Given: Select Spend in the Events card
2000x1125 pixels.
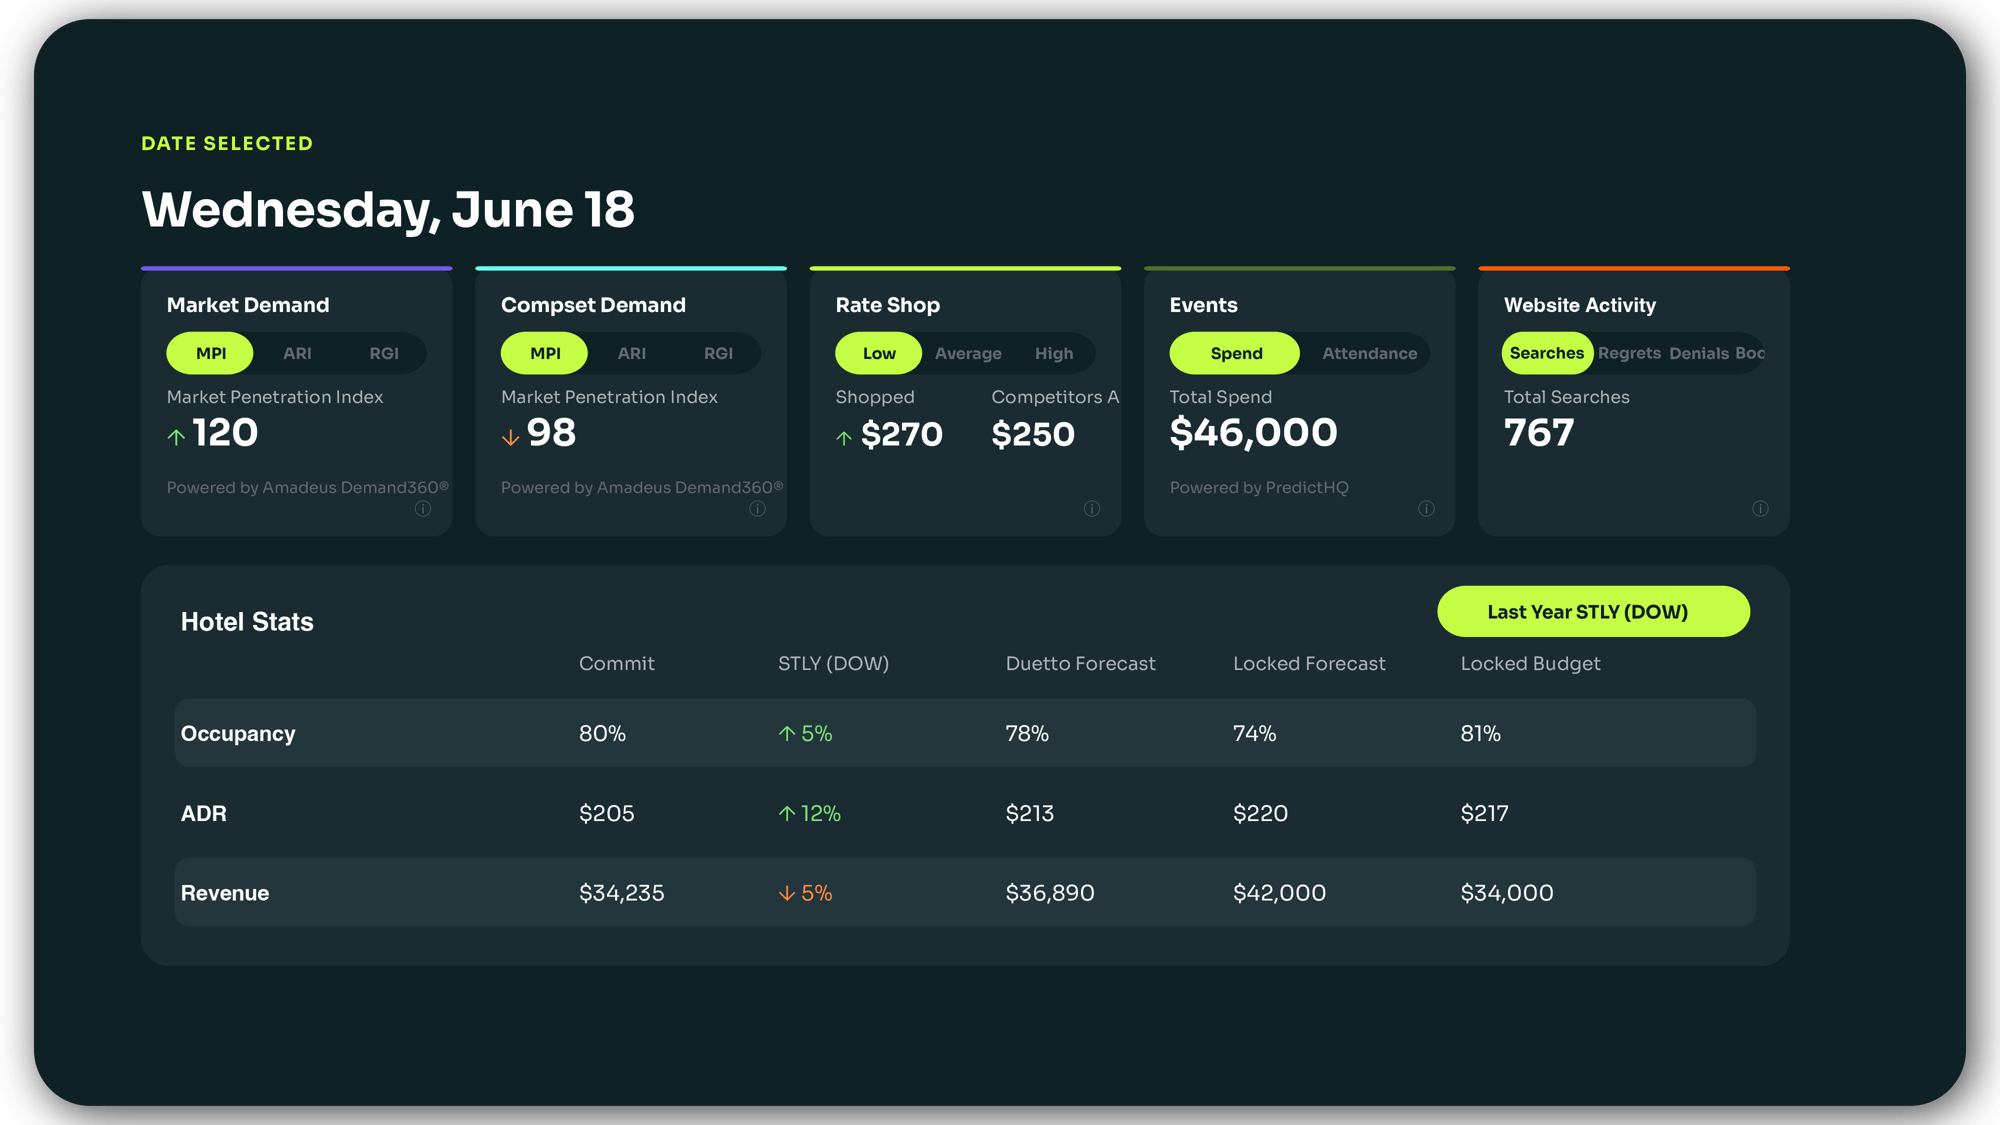Looking at the screenshot, I should (1236, 353).
